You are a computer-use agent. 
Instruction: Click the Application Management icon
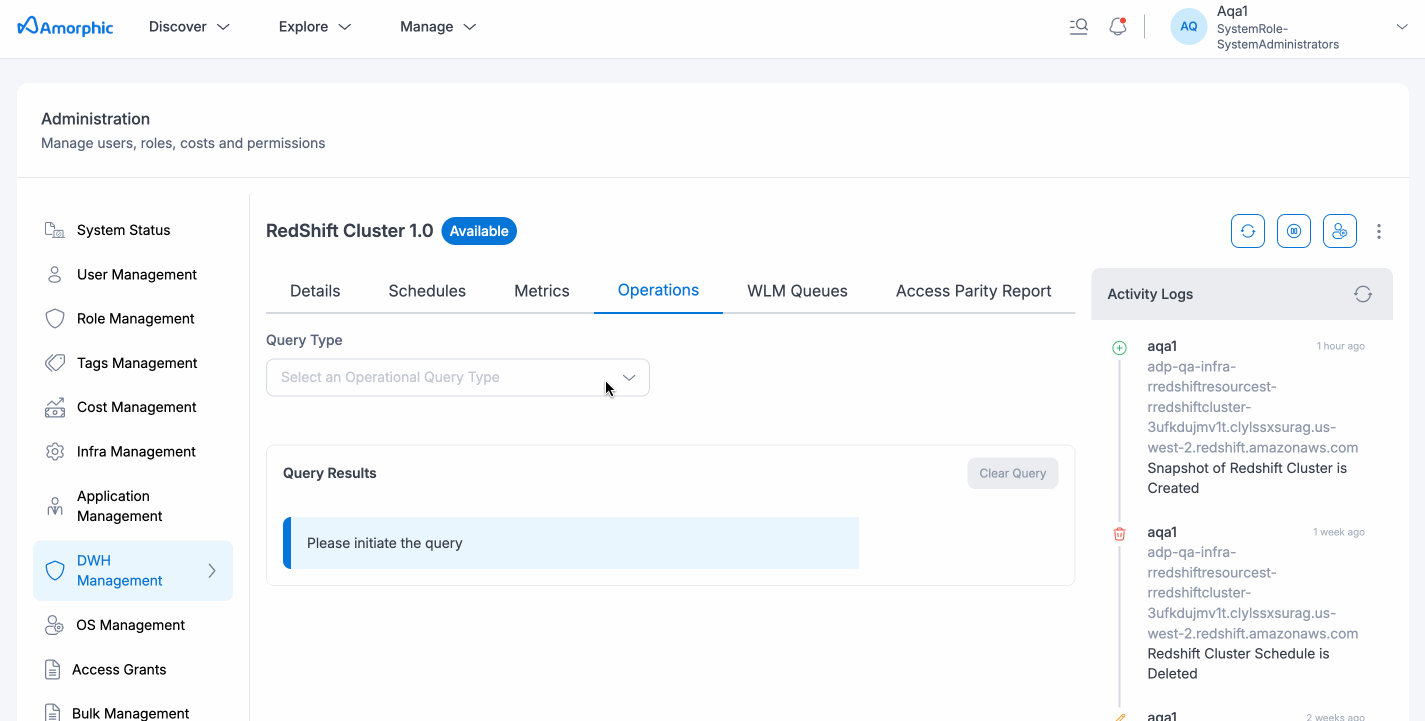point(55,506)
